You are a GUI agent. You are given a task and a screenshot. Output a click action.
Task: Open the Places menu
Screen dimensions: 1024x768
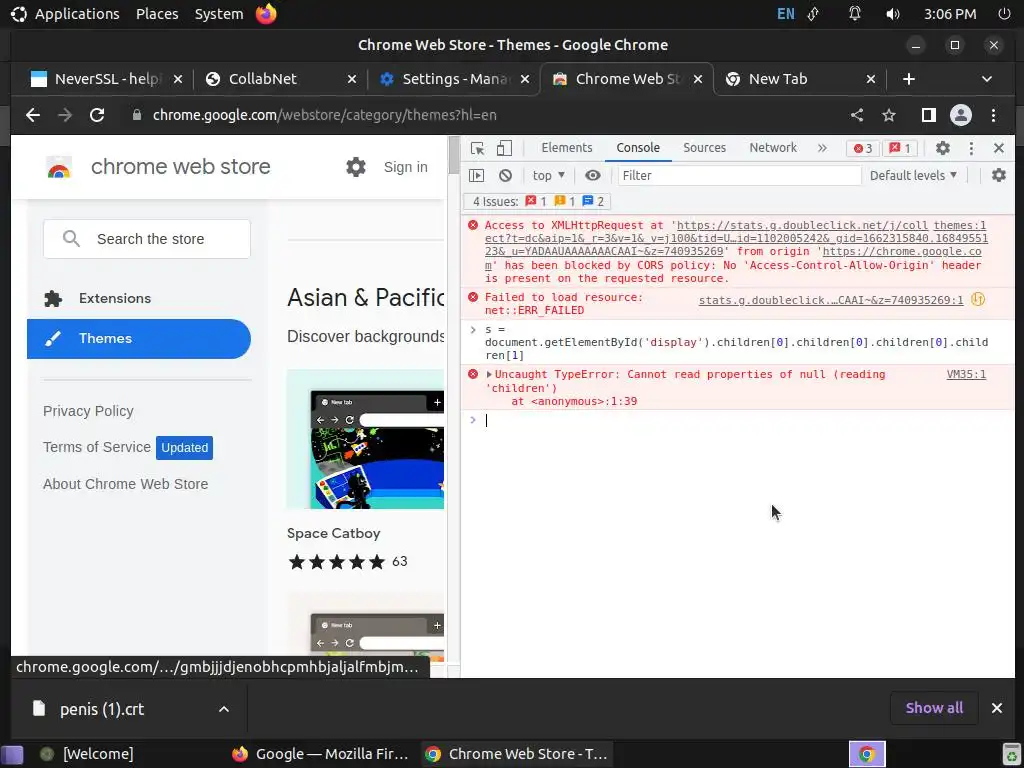(157, 14)
